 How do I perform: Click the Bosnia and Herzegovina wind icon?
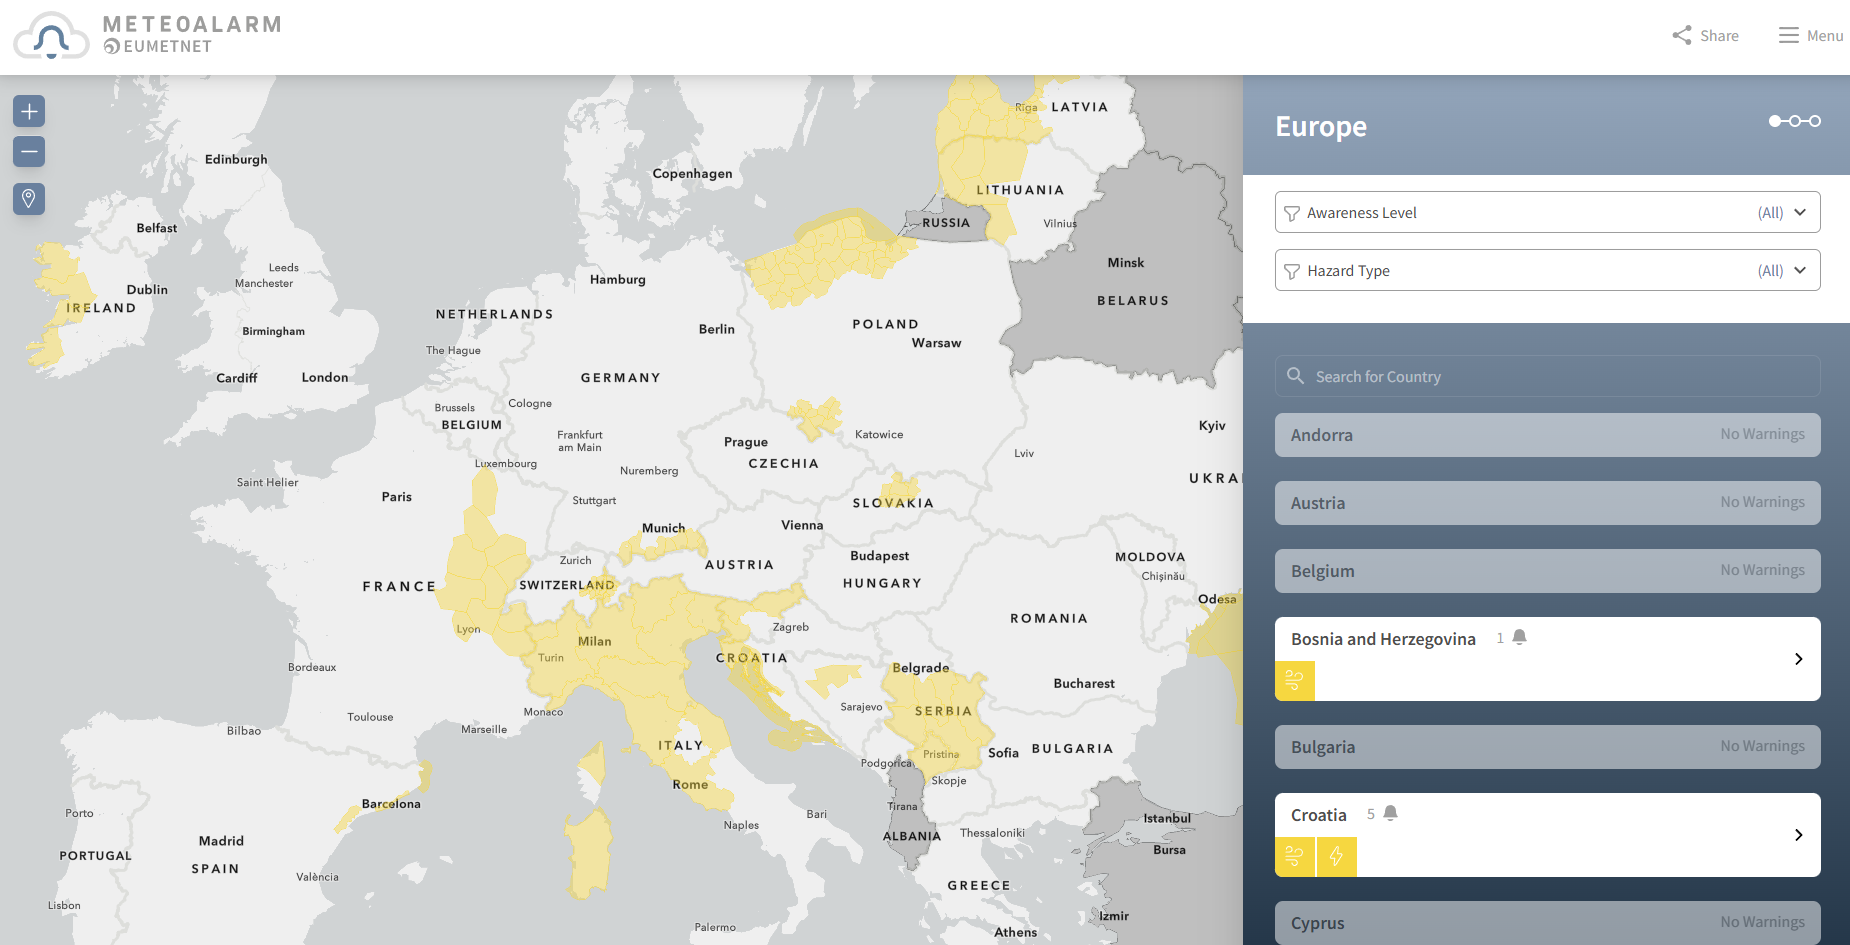pyautogui.click(x=1295, y=681)
